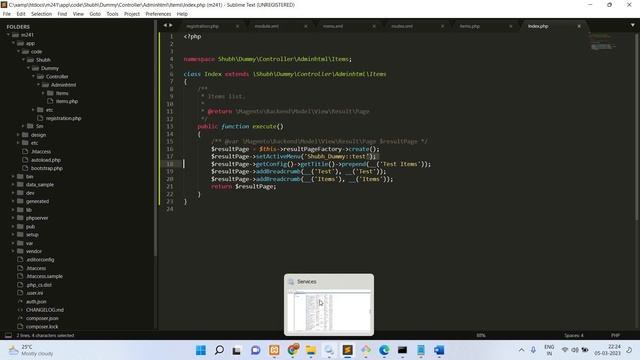This screenshot has width=640, height=360.
Task: Collapse the app folder
Action: point(13,43)
